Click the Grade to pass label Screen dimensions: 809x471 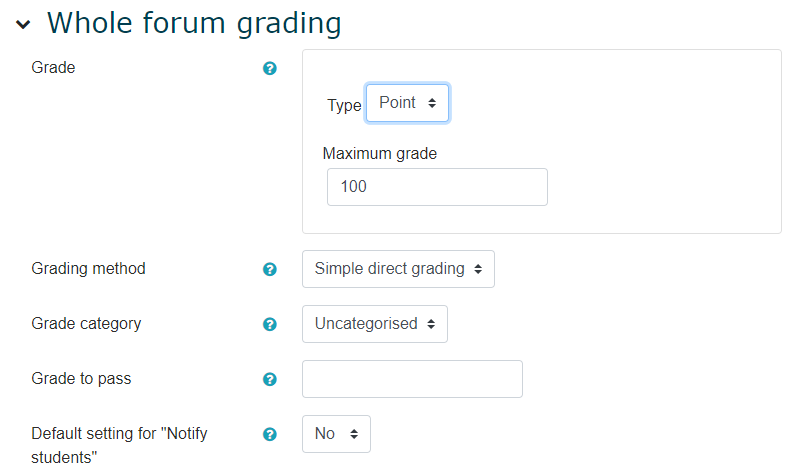[81, 379]
